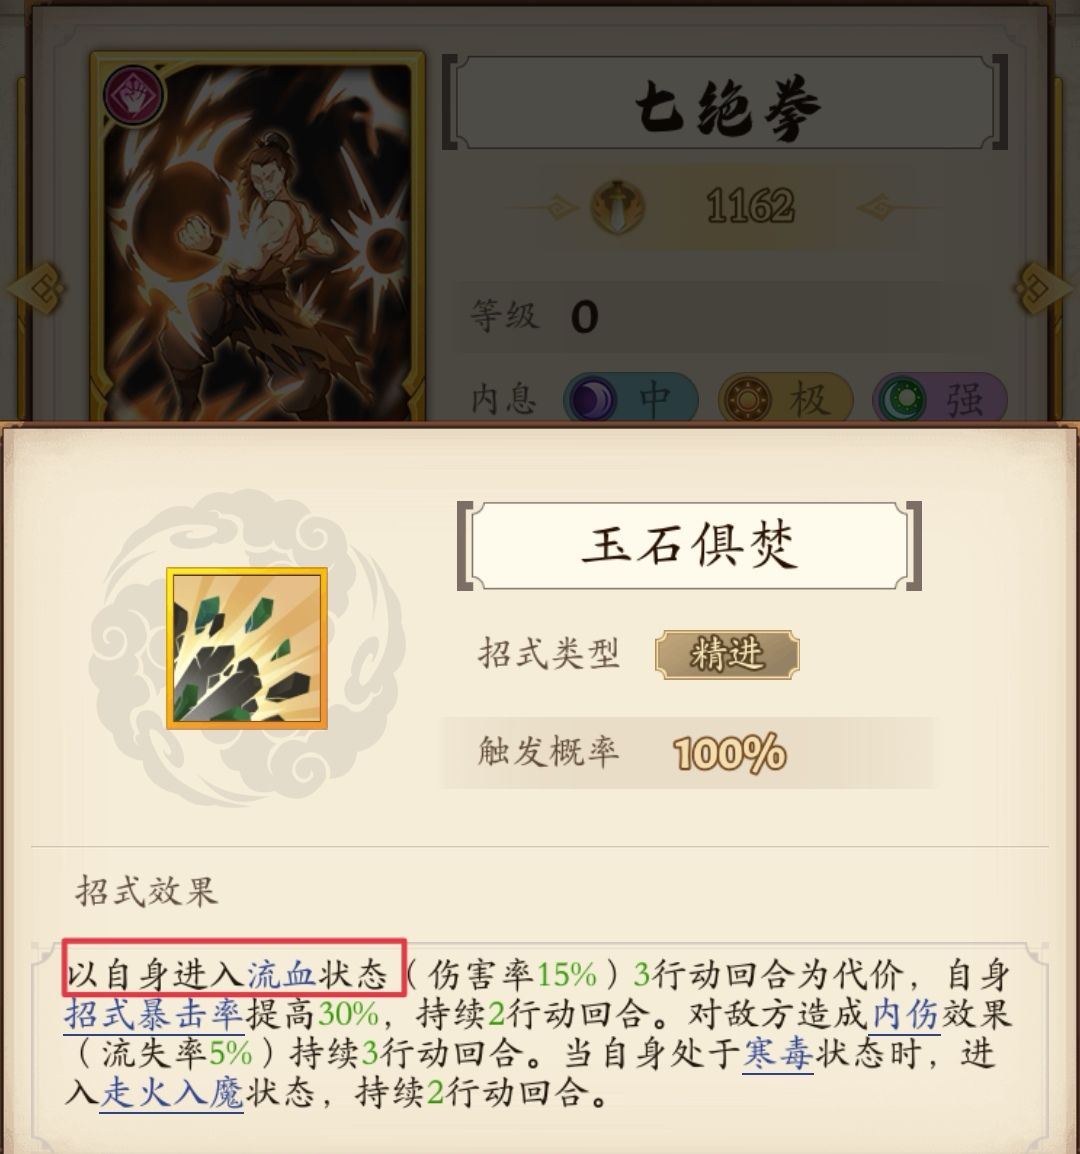Click the 玉石俱焚 skill name banner

(689, 546)
